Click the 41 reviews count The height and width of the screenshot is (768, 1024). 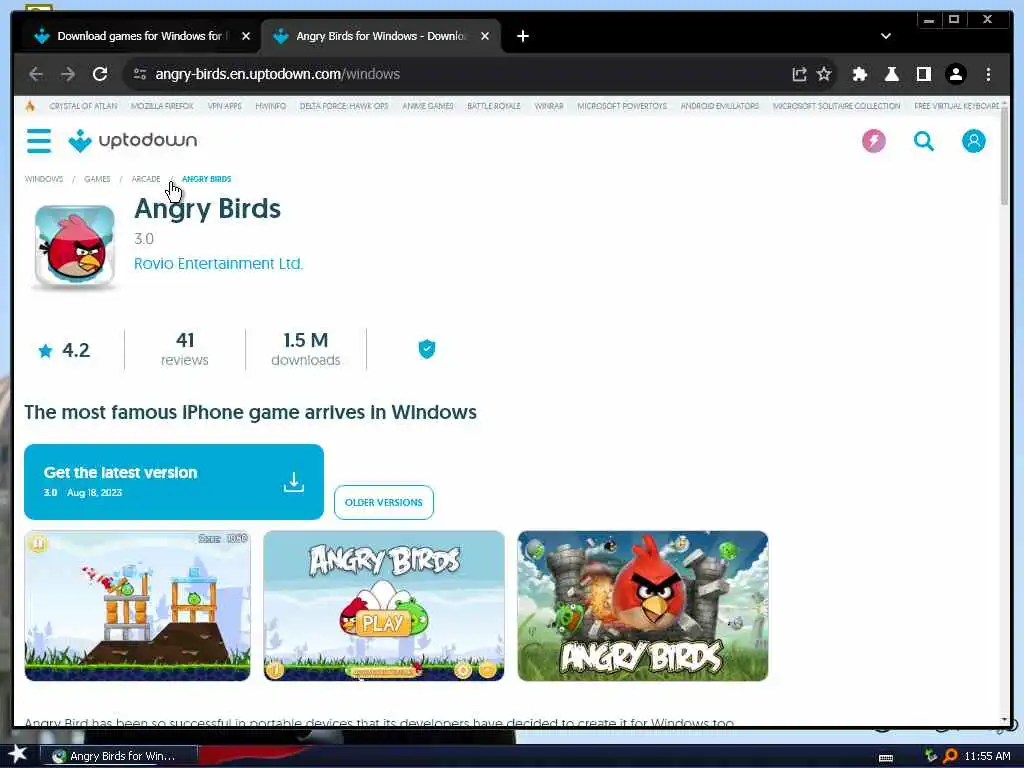tap(185, 349)
